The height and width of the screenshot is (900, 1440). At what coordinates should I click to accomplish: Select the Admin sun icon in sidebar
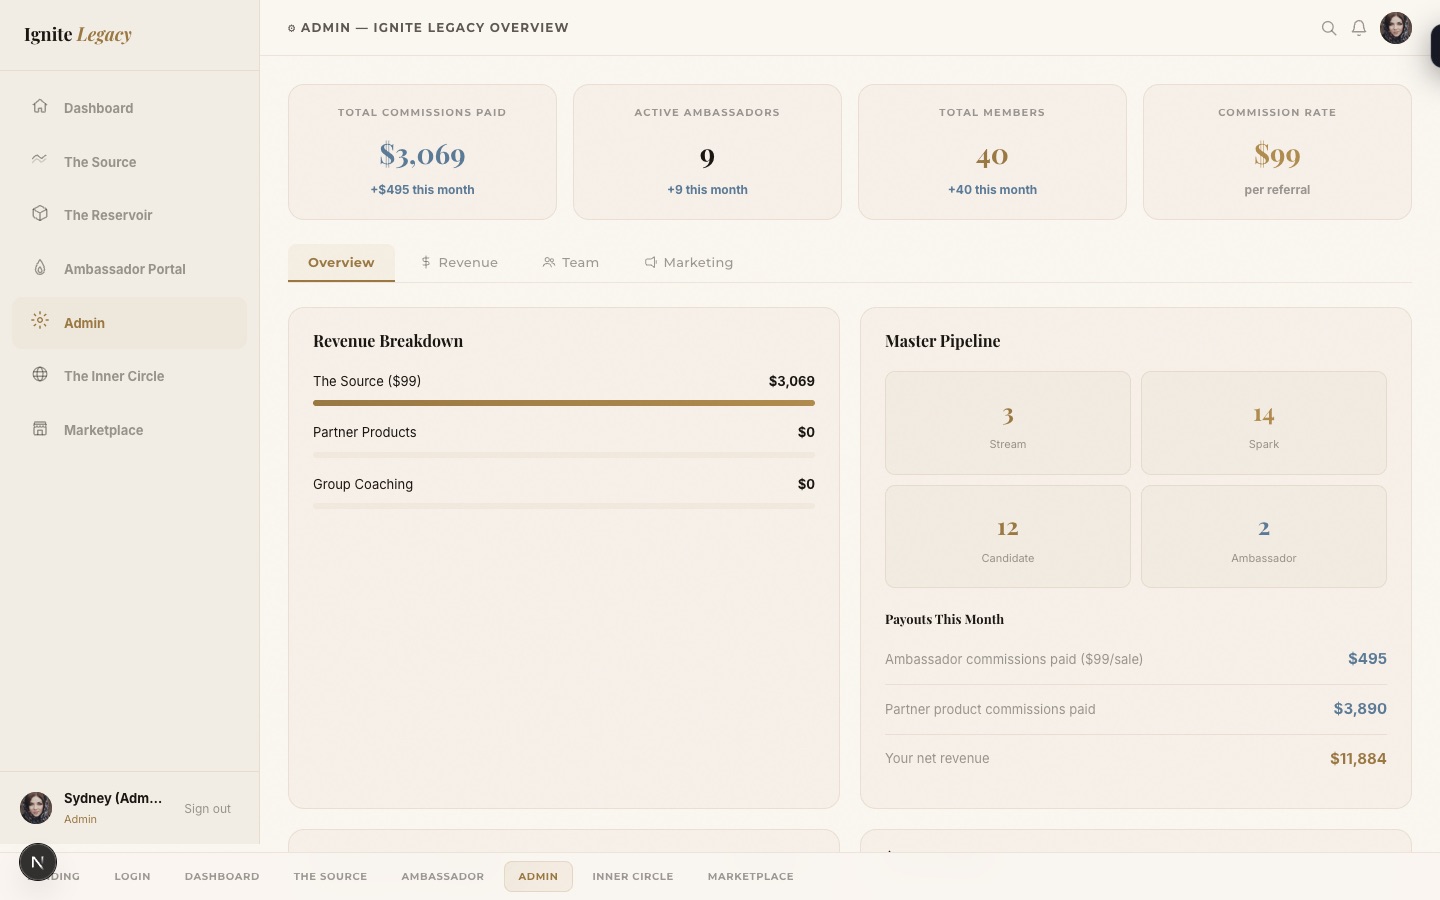tap(39, 322)
